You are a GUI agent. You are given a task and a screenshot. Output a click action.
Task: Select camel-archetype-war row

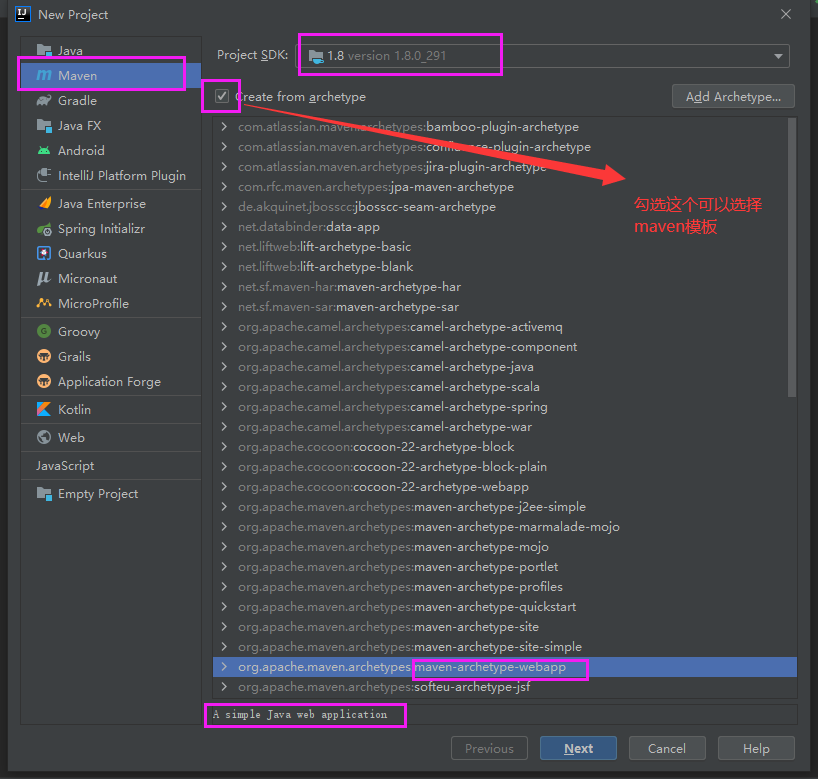pyautogui.click(x=504, y=427)
